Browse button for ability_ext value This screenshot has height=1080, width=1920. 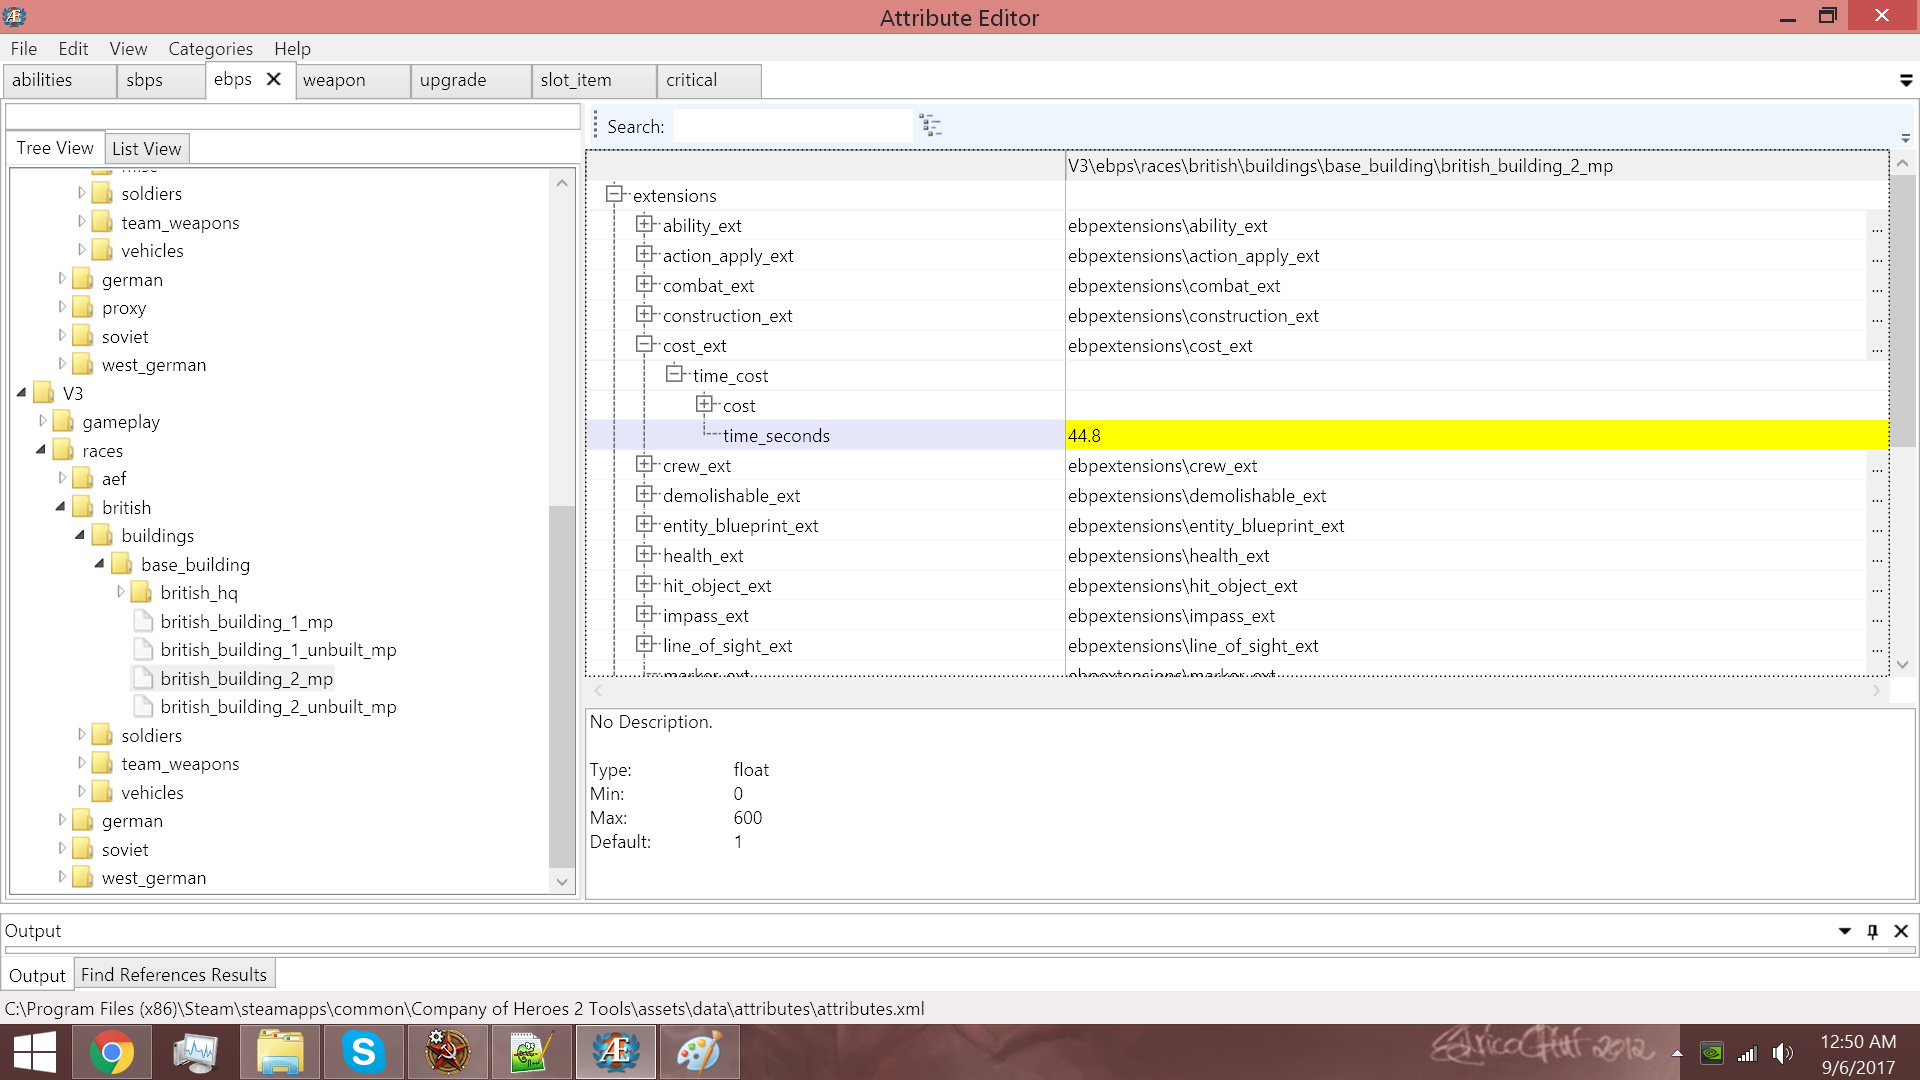(x=1877, y=226)
